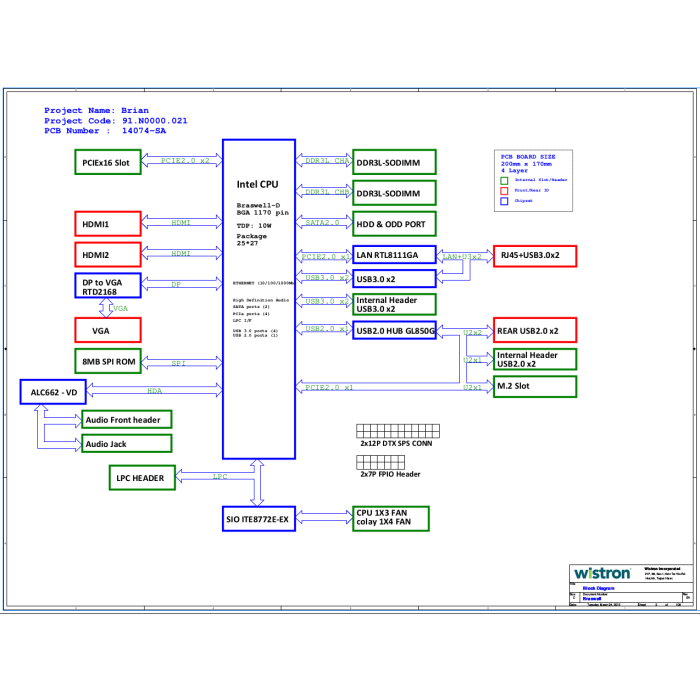Select the 'Project Name: Brian' line

click(x=96, y=110)
